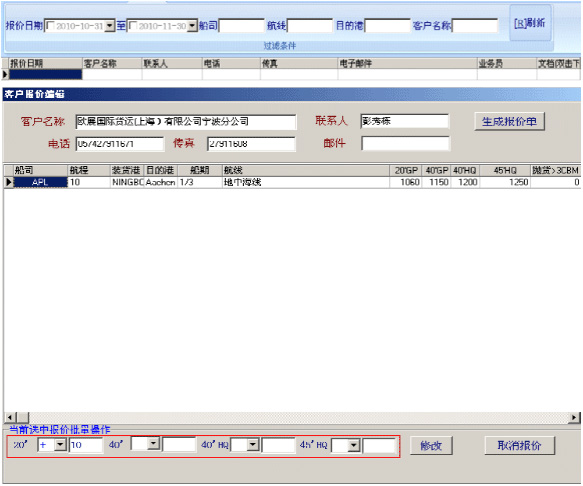Click the 业务员 column header
The height and width of the screenshot is (486, 583).
click(x=507, y=64)
